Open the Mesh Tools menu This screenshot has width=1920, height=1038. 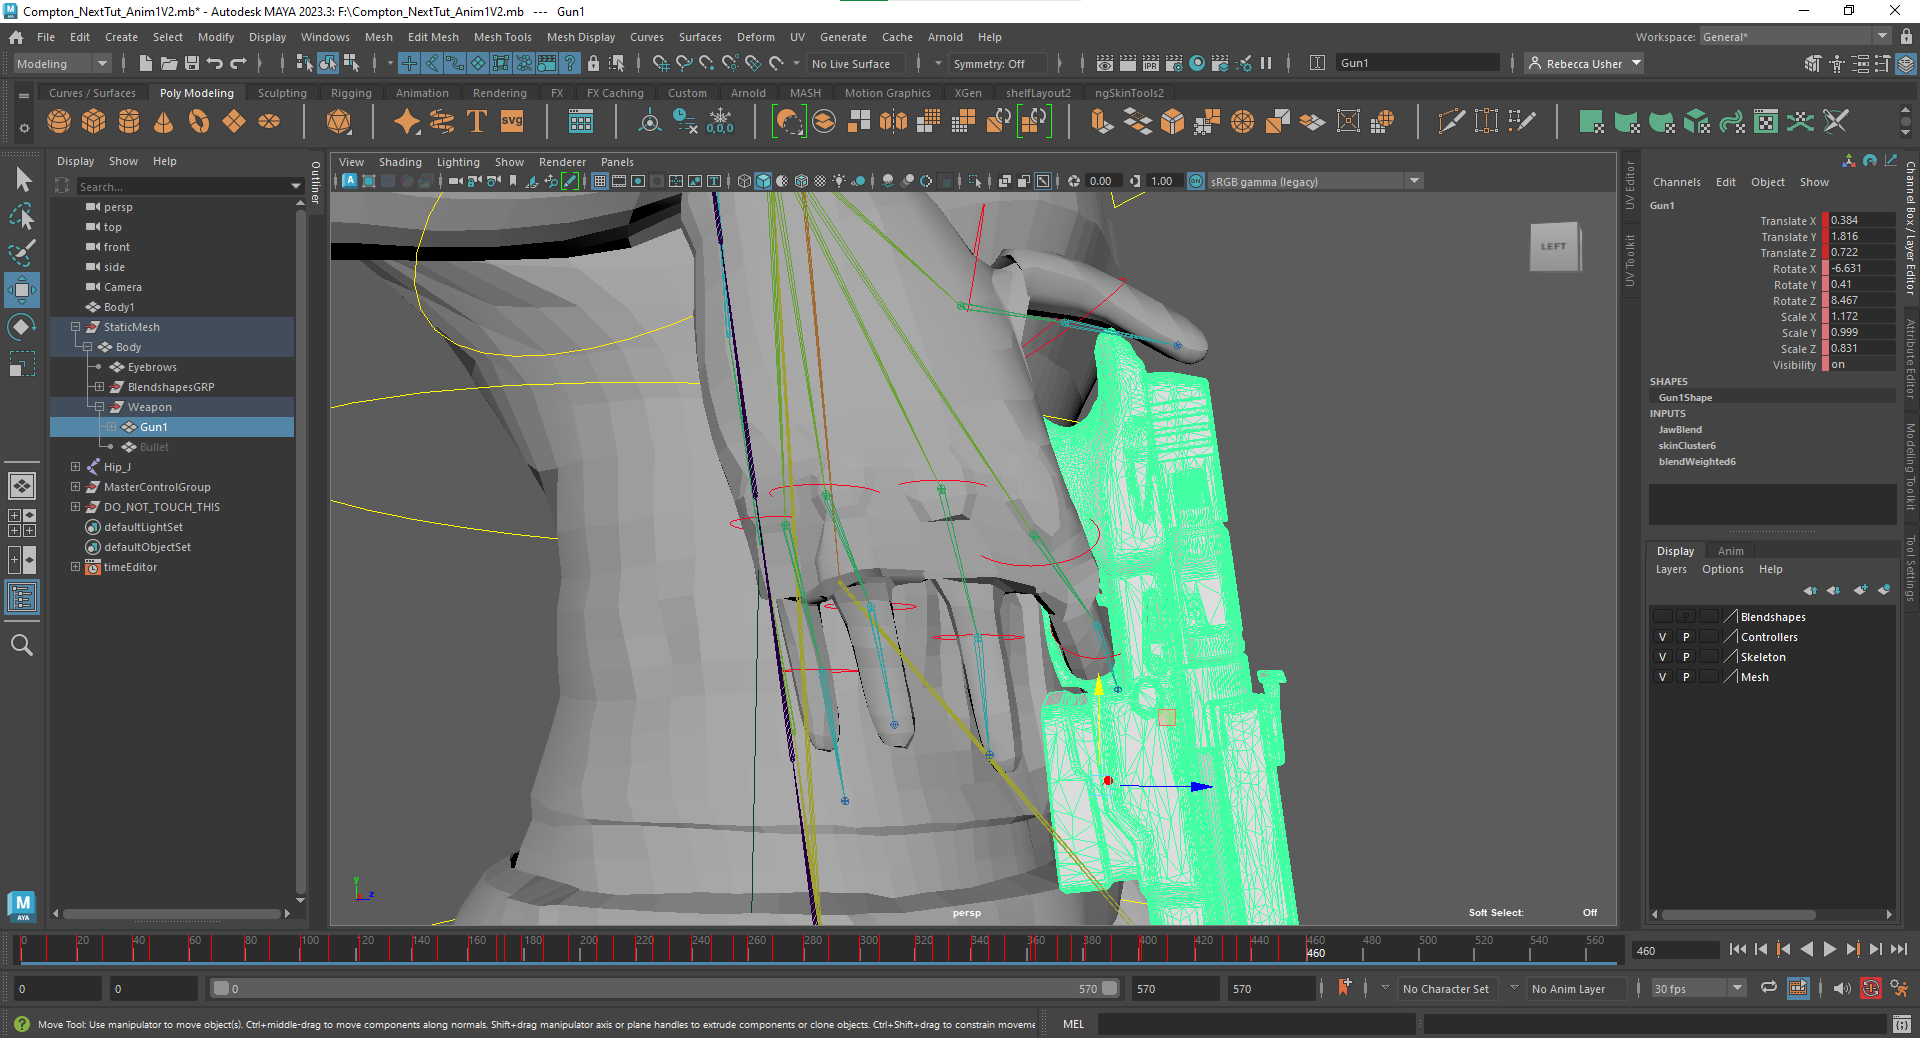[502, 37]
